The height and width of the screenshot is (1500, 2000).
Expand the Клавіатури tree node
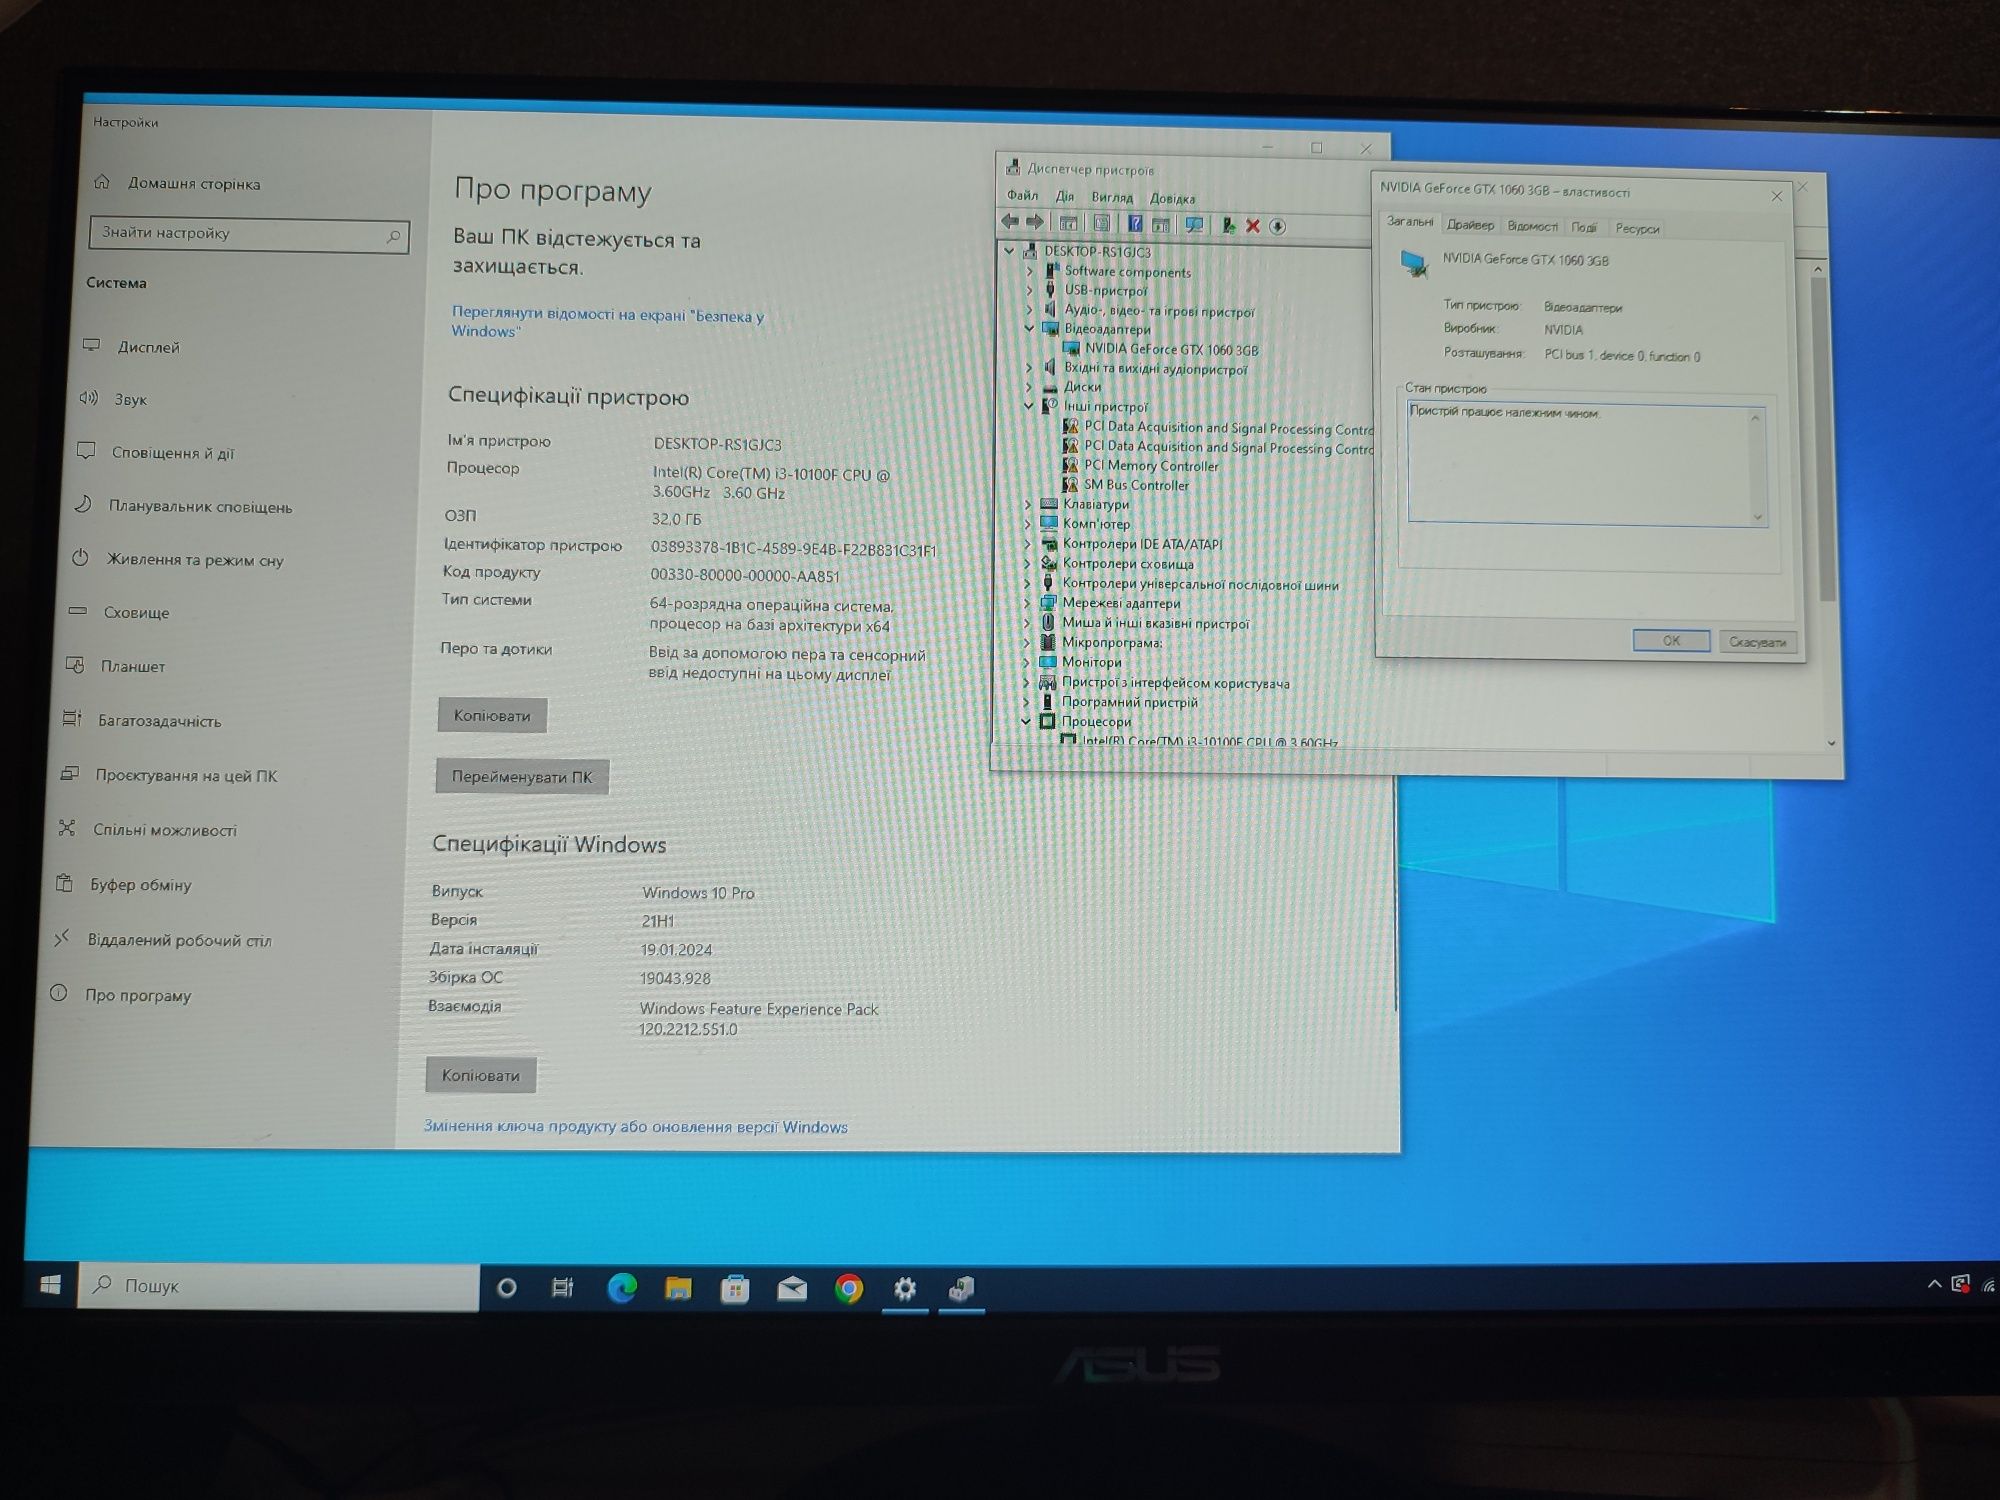point(1027,504)
